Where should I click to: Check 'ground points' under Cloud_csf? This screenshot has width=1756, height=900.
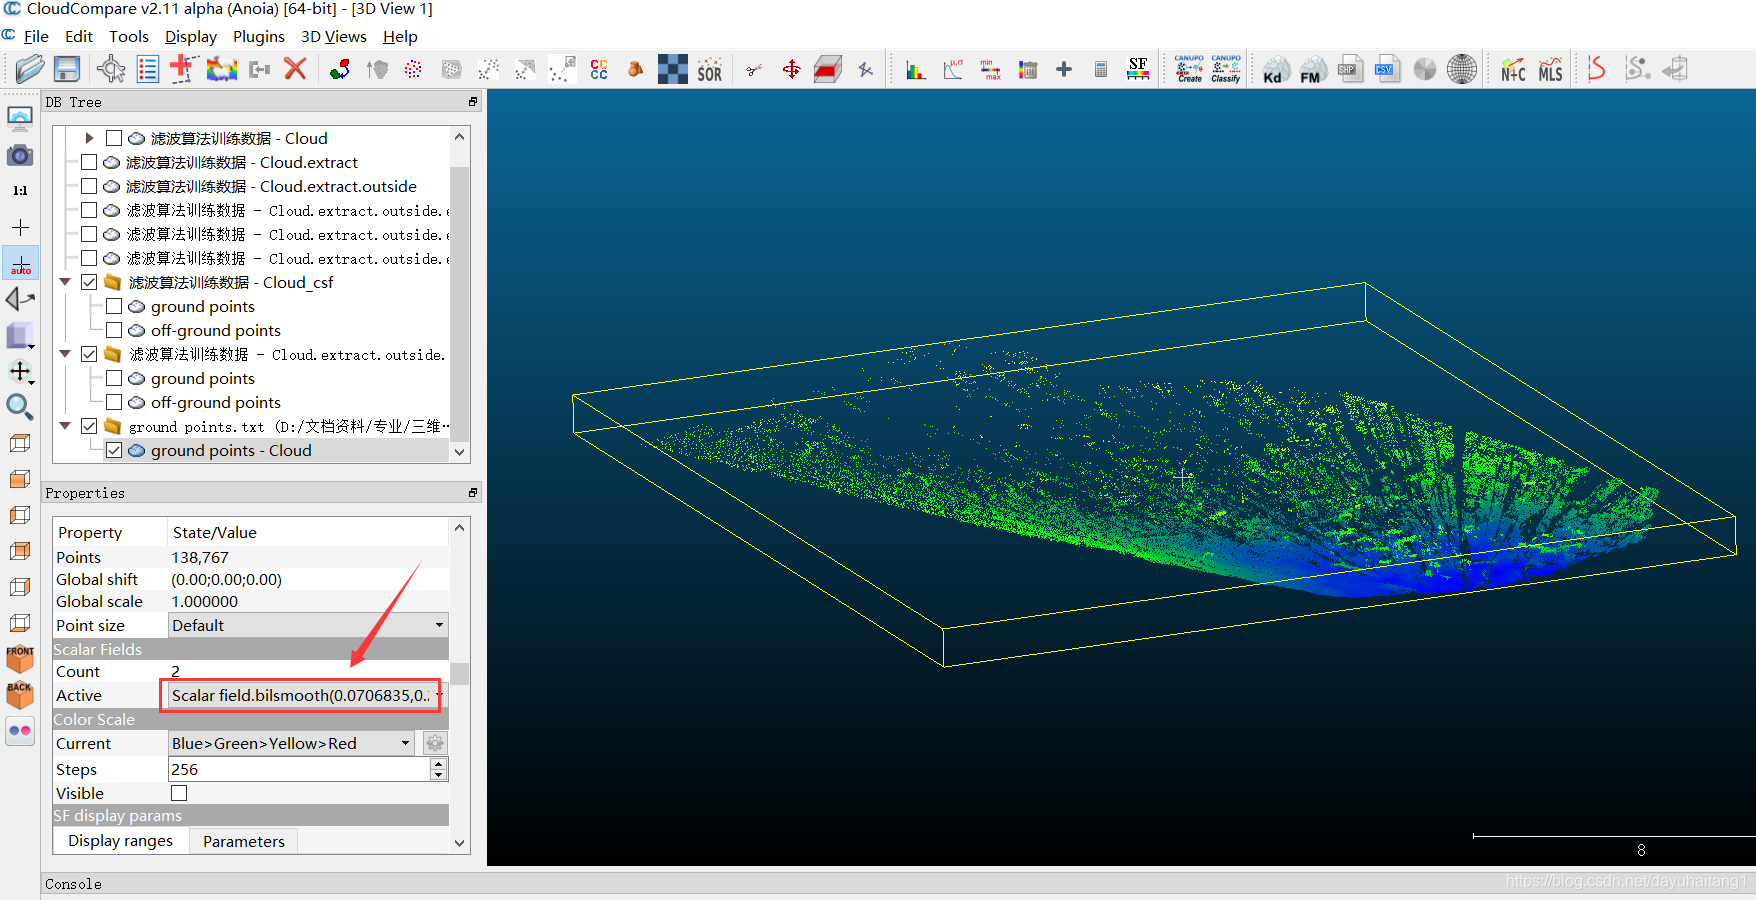tap(114, 306)
